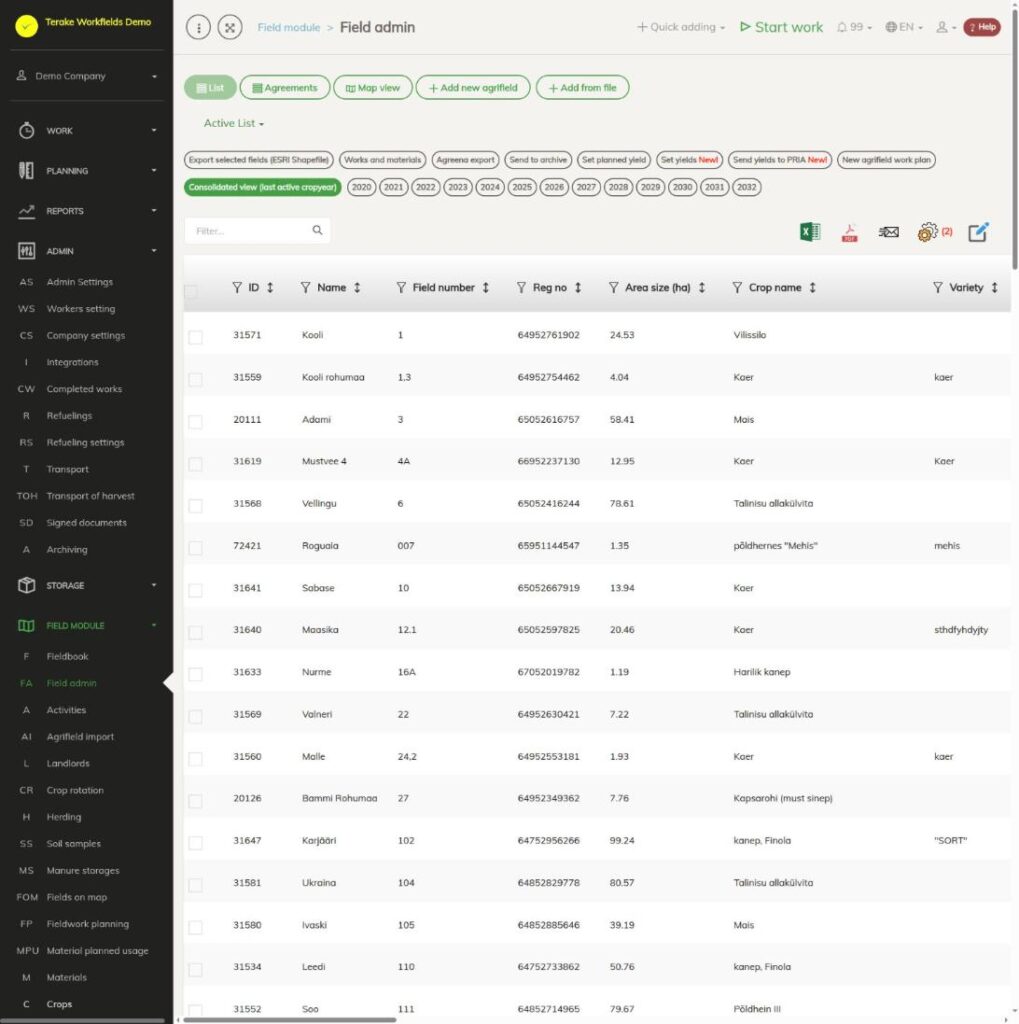1019x1024 pixels.
Task: Open the three-dot menu in the header
Action: click(199, 27)
